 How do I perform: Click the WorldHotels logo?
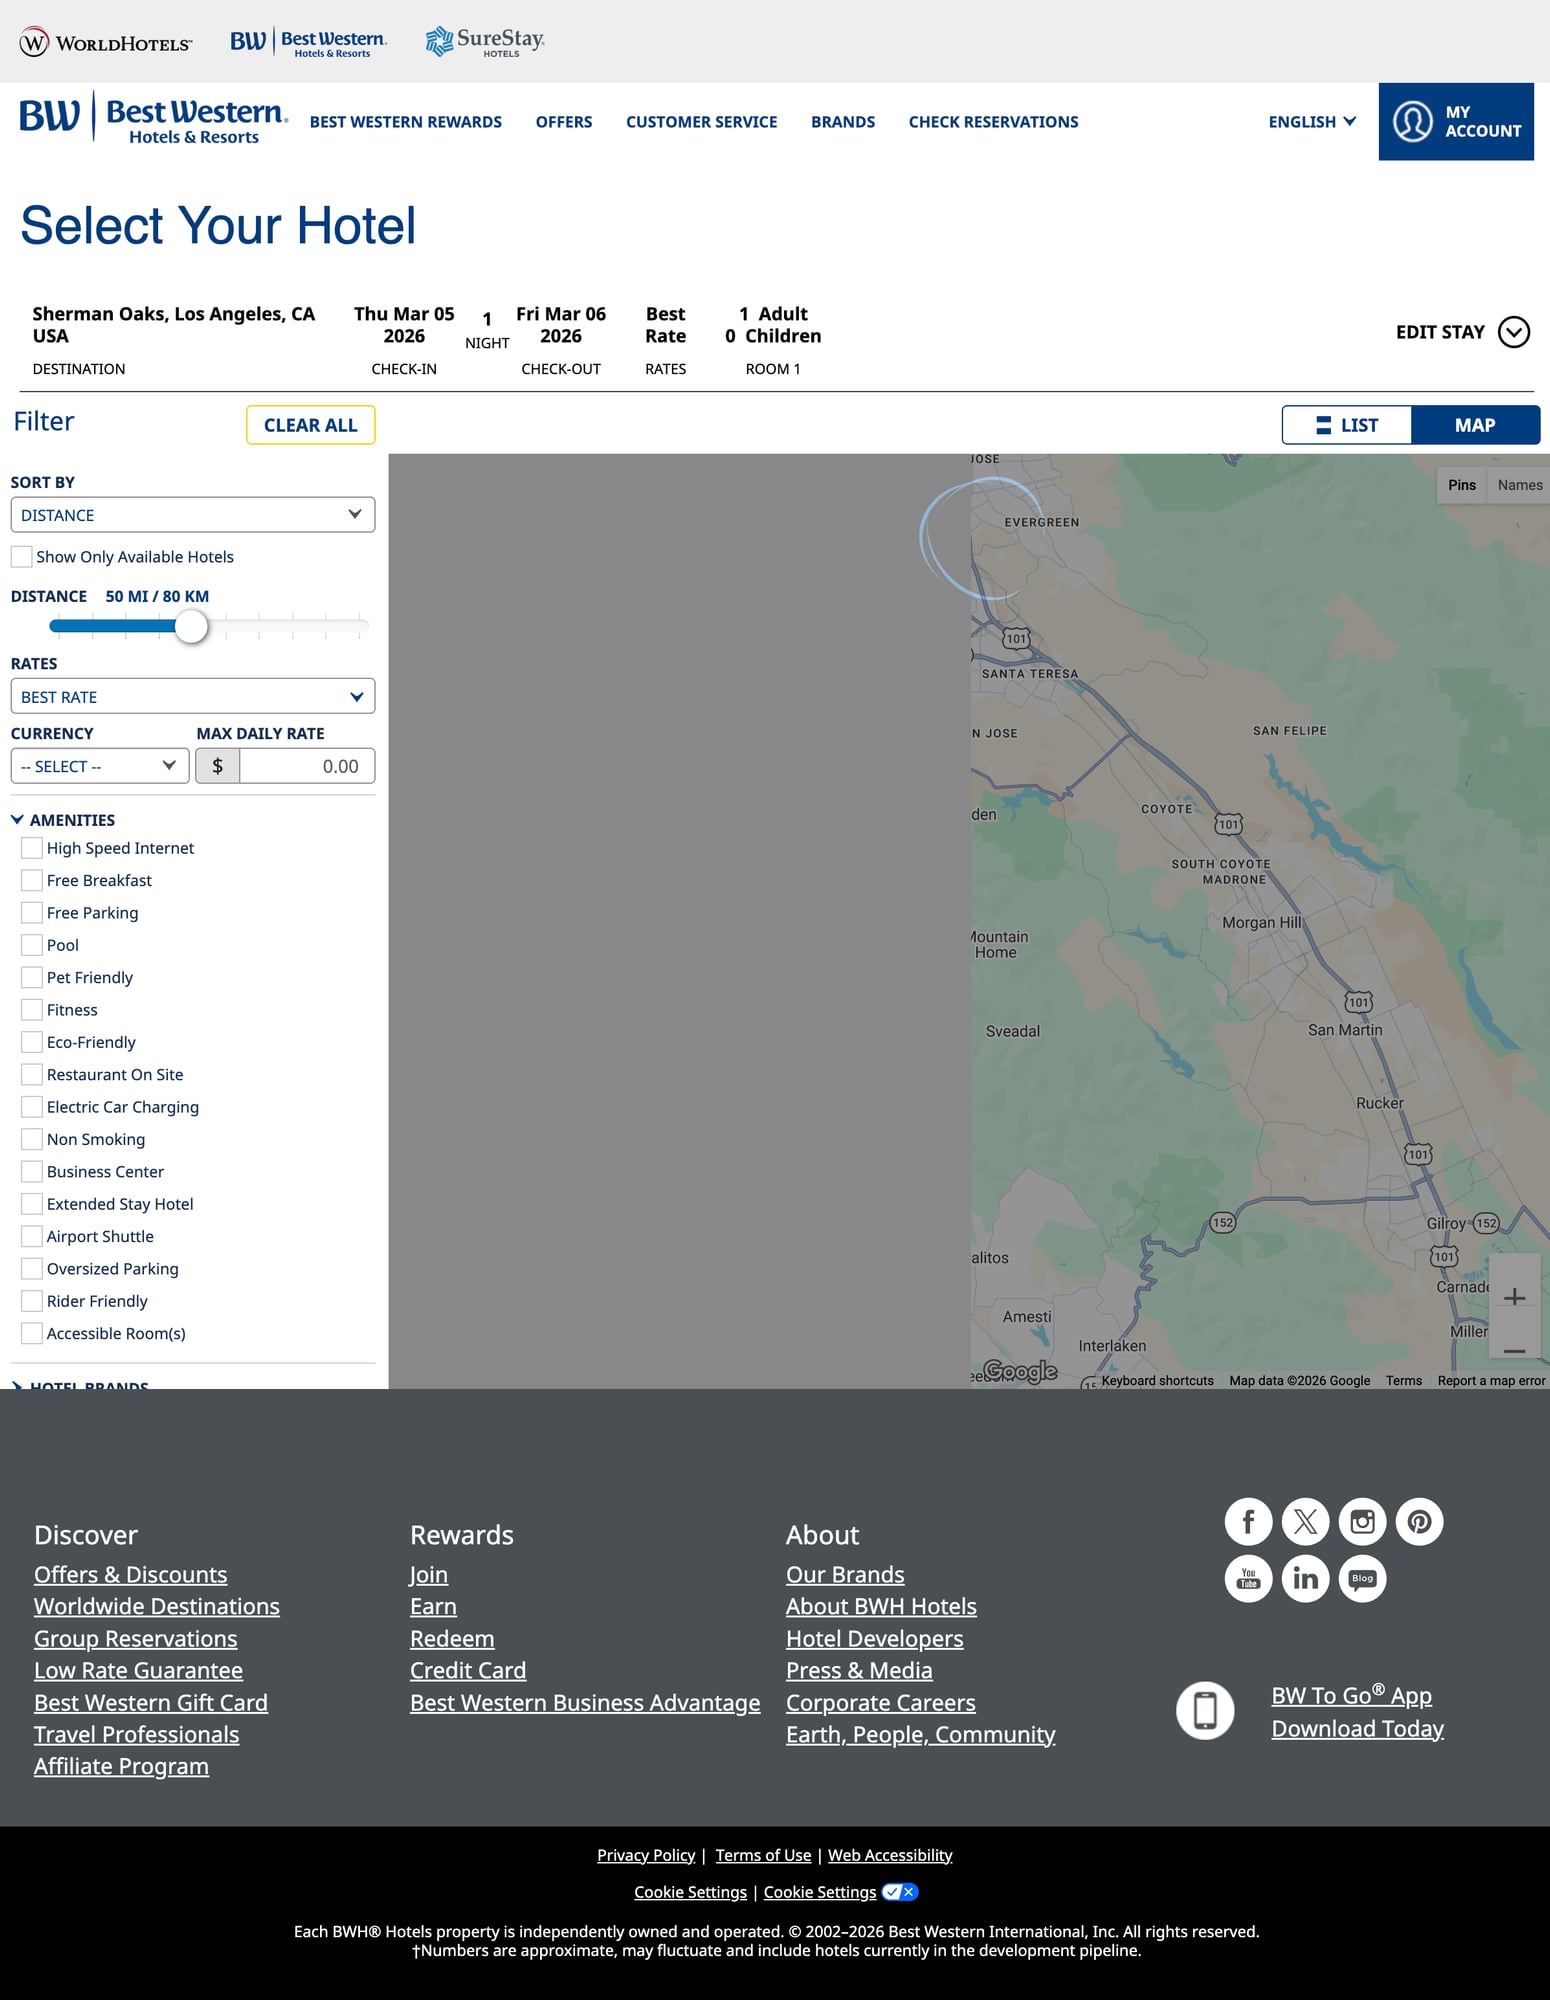pos(106,42)
